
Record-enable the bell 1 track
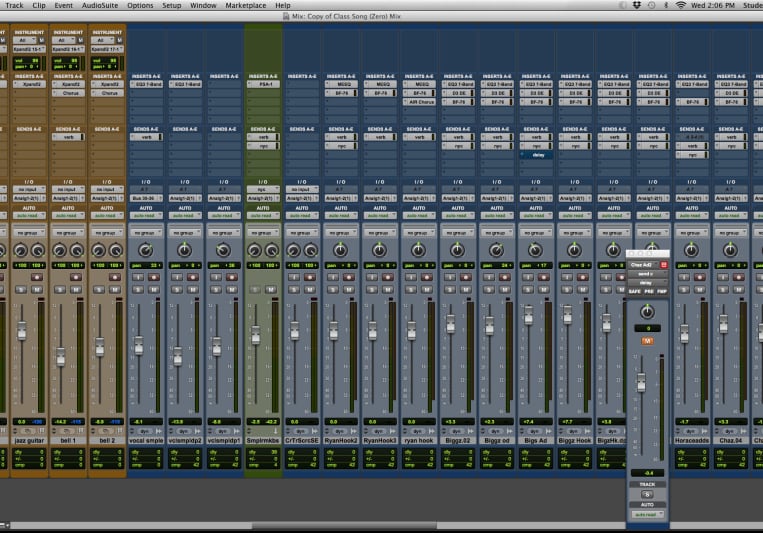[76, 277]
